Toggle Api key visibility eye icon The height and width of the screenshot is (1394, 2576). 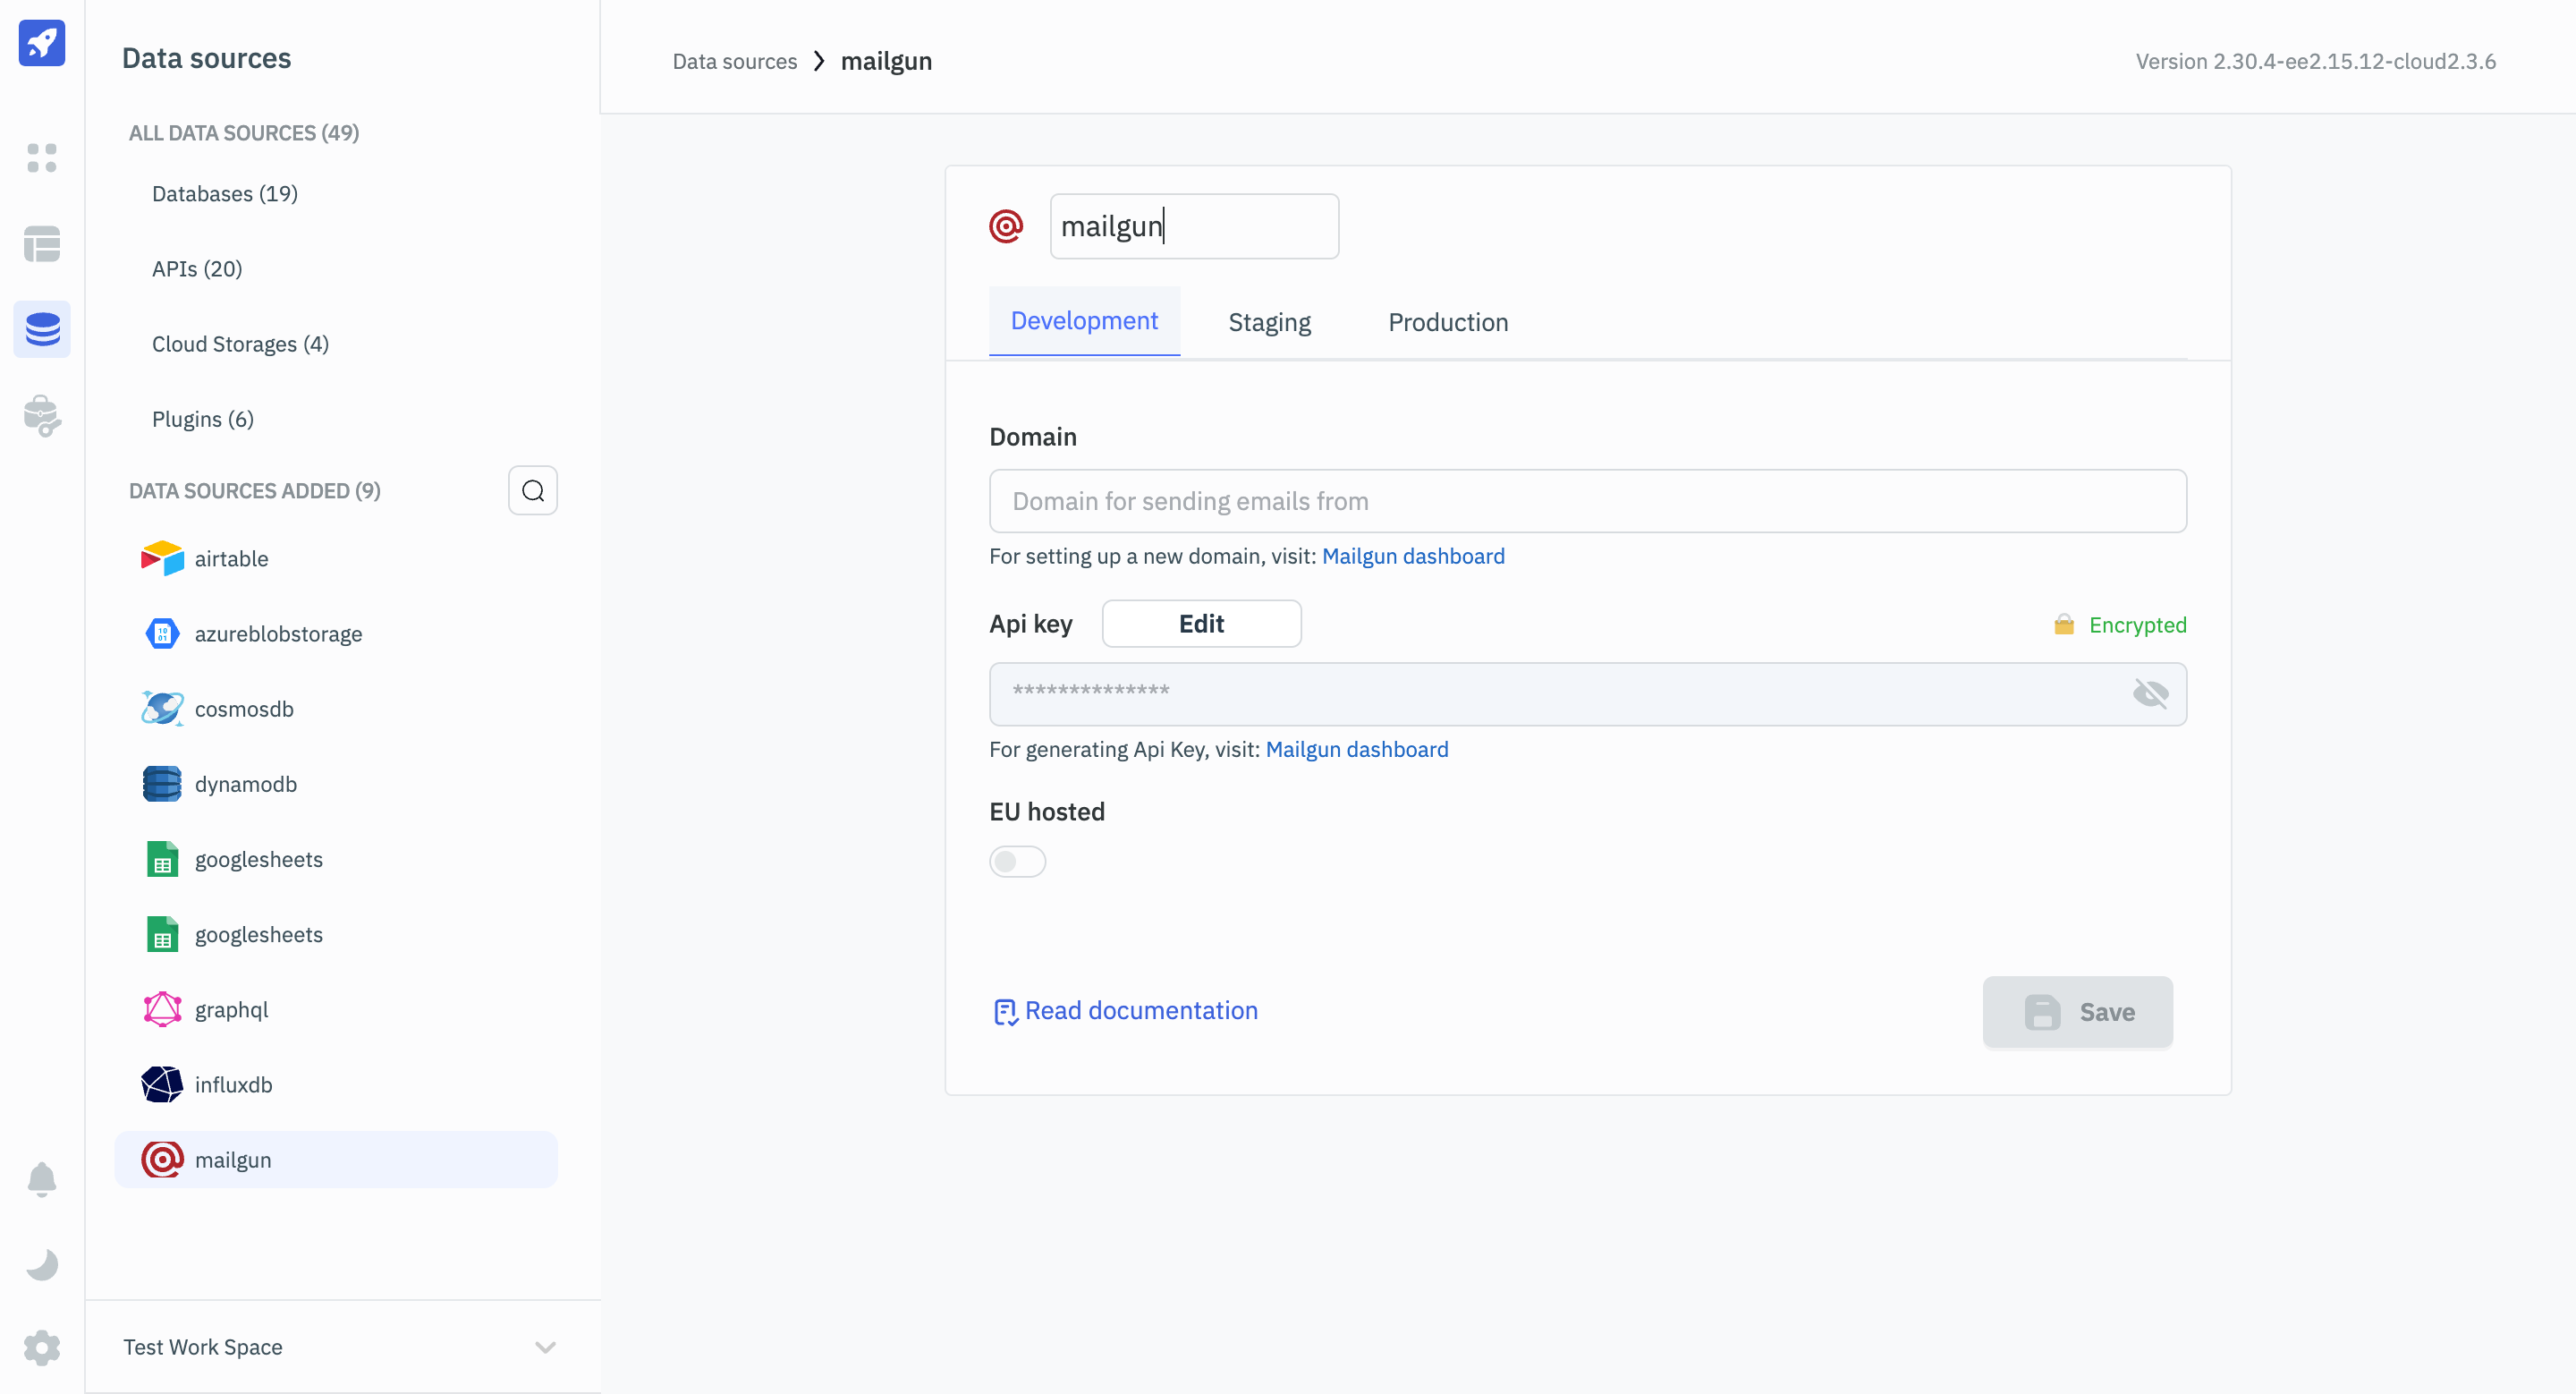(2150, 693)
